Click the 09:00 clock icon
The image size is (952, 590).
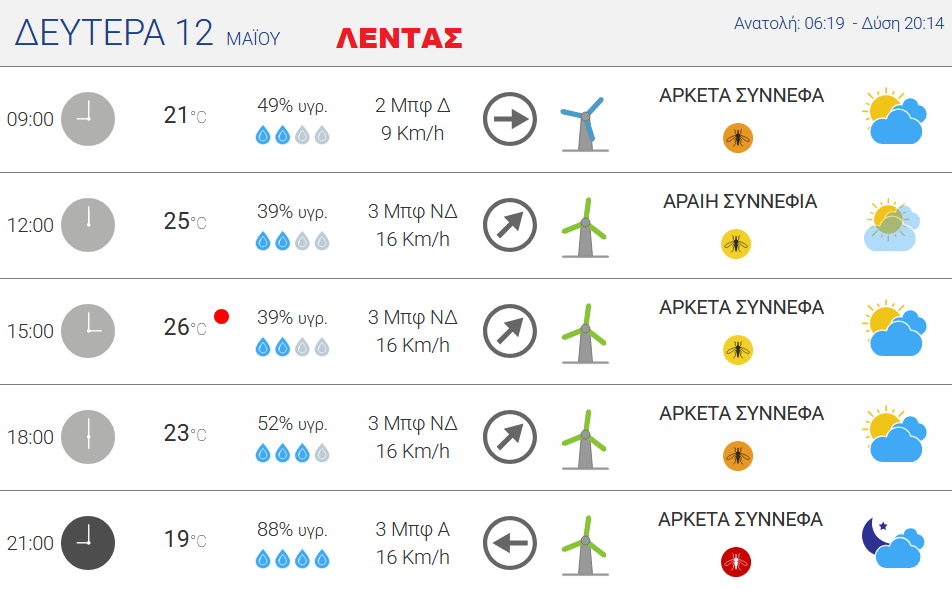point(88,119)
